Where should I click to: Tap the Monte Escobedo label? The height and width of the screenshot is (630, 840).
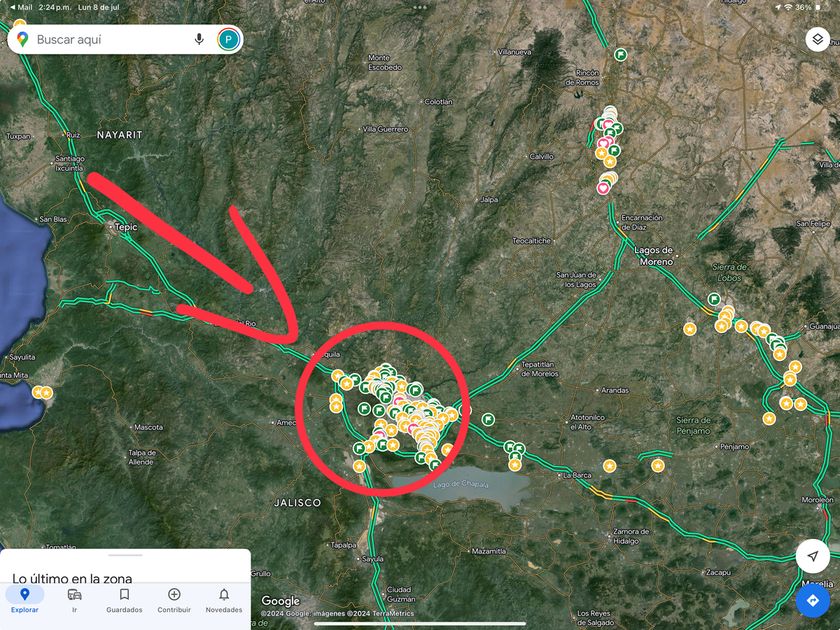385,62
